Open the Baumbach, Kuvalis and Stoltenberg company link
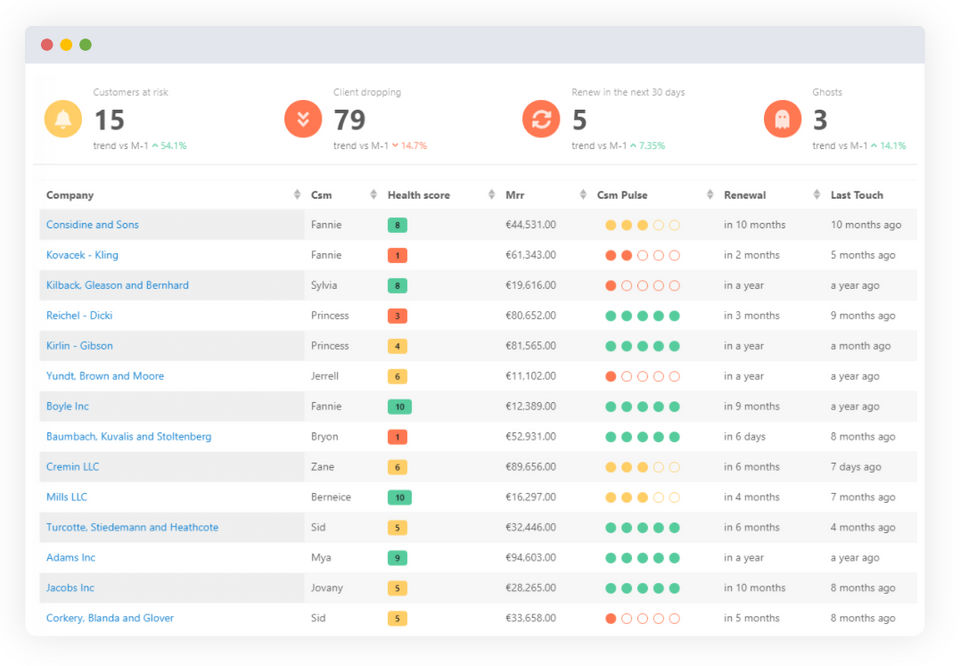960x666 pixels. point(128,437)
